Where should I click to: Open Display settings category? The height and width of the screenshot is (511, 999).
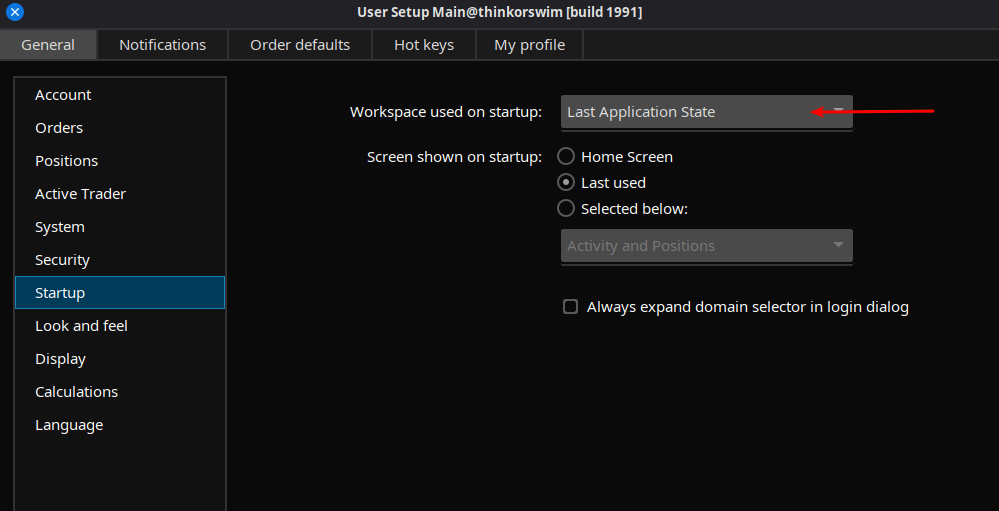[x=120, y=359]
